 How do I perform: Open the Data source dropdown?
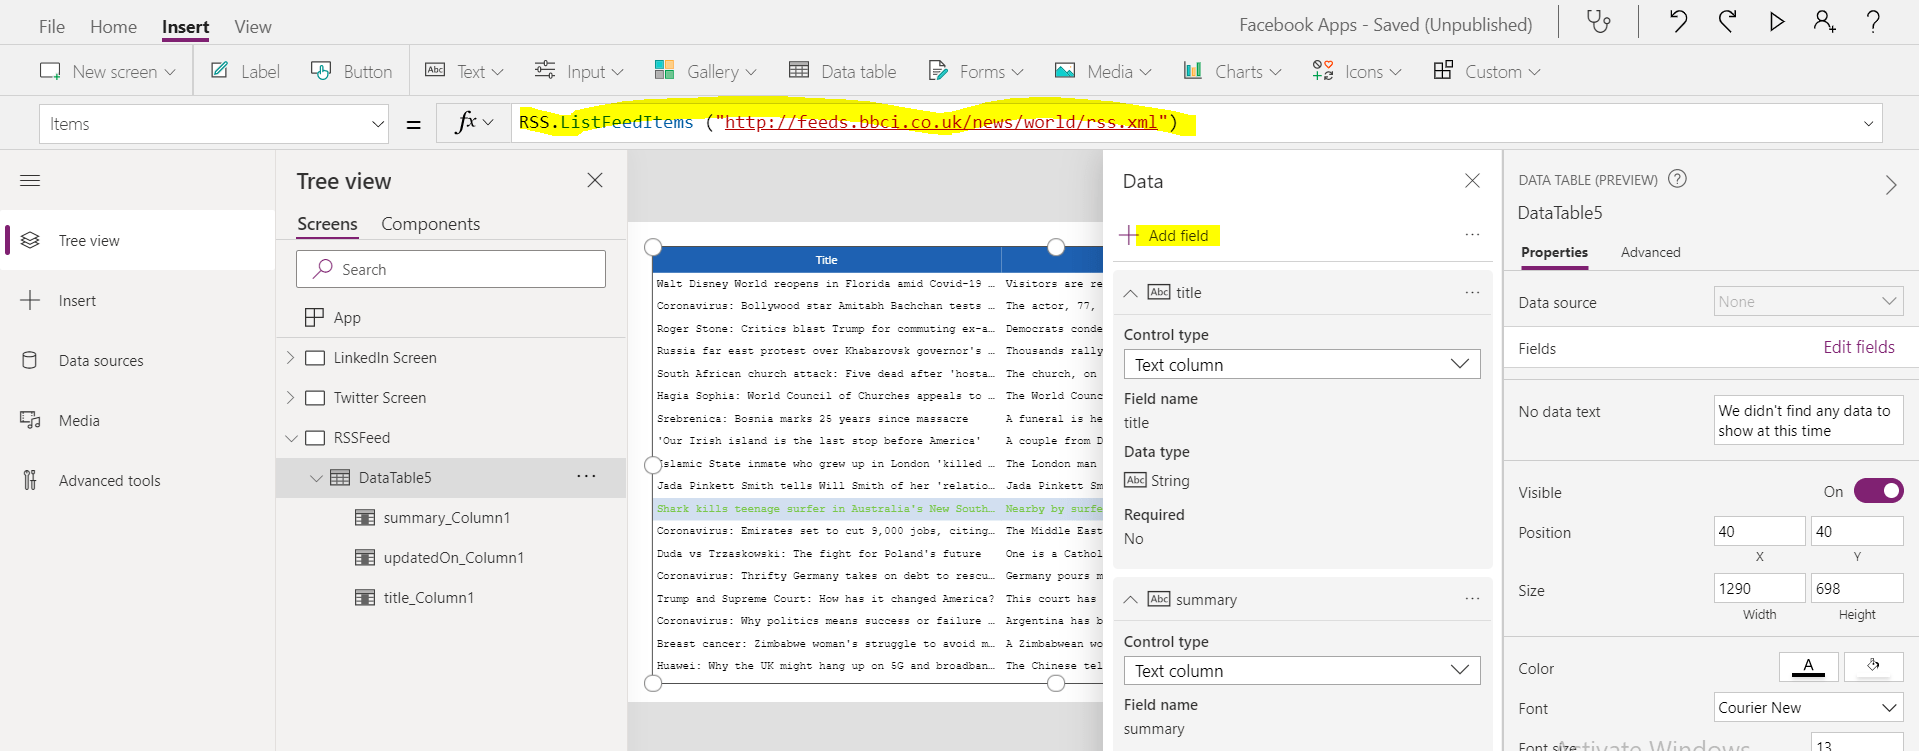point(1808,301)
